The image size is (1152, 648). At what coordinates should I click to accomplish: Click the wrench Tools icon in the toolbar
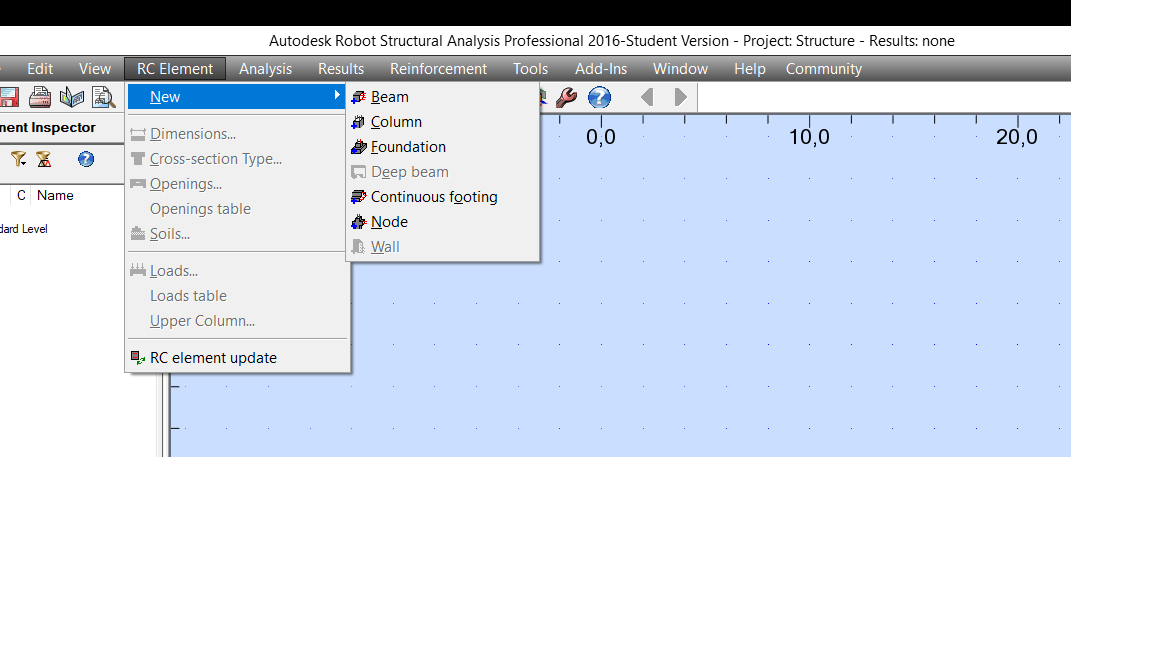pyautogui.click(x=566, y=97)
